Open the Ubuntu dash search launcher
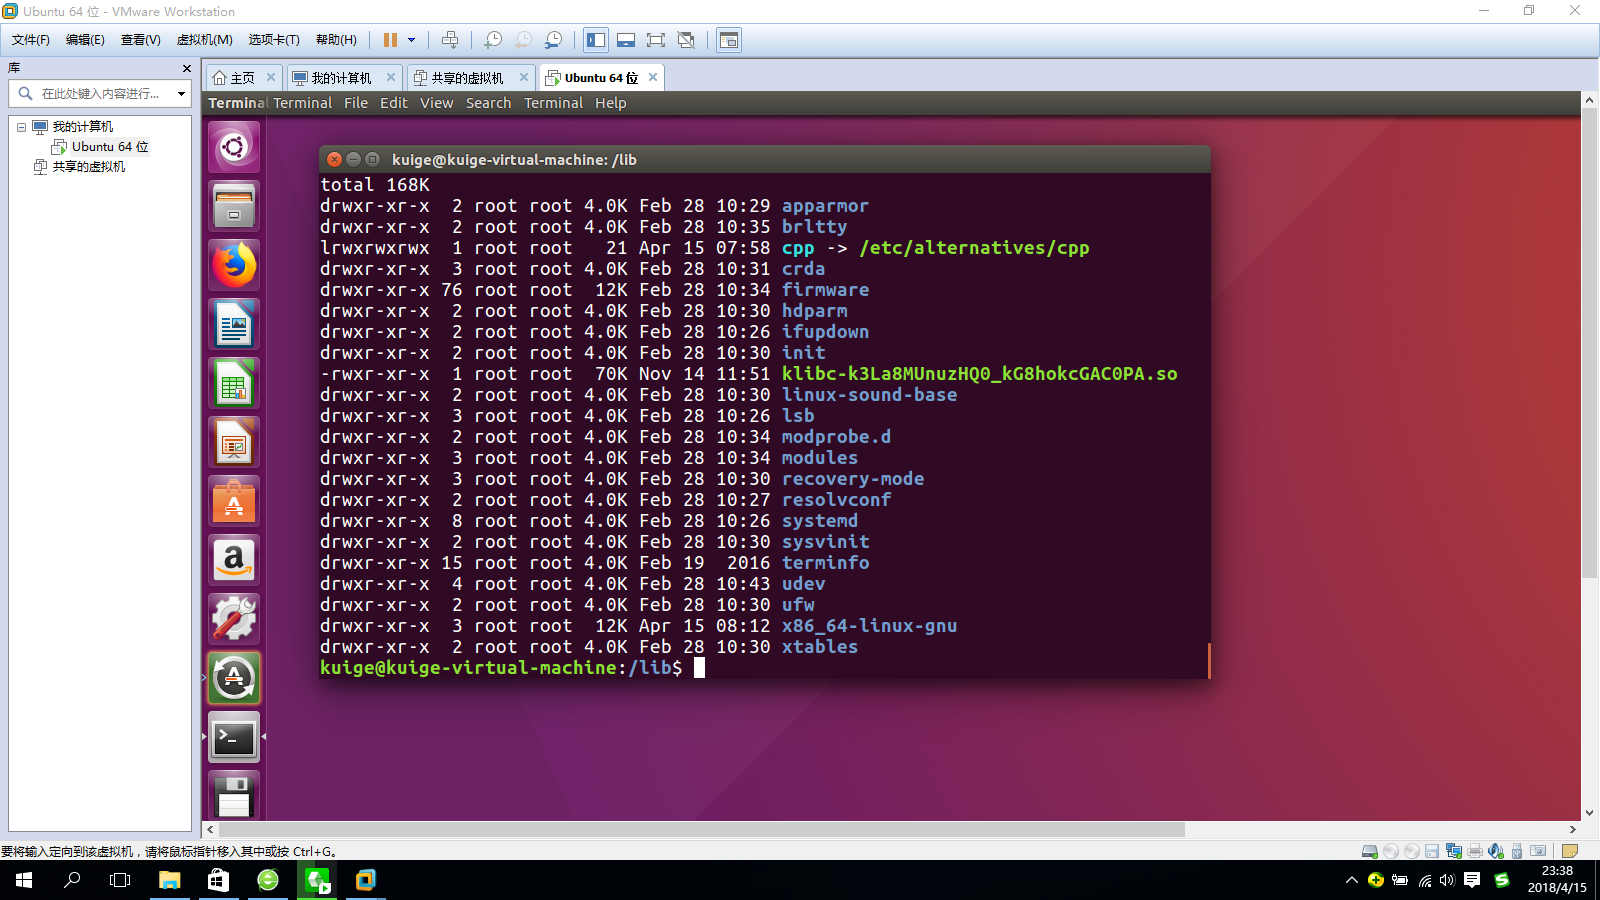Image resolution: width=1600 pixels, height=900 pixels. [234, 147]
